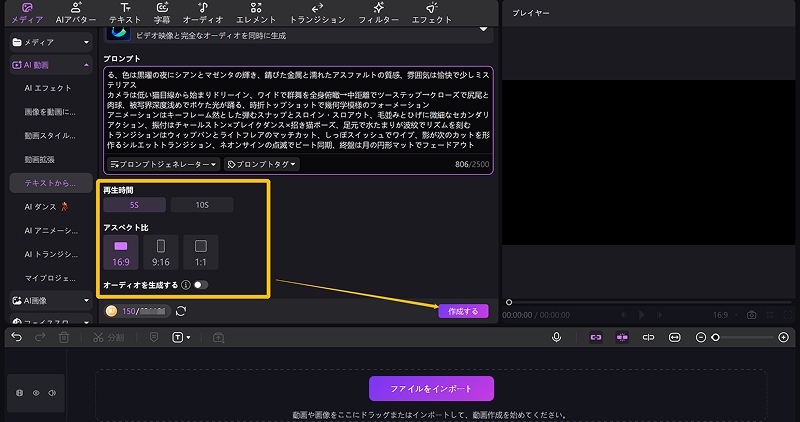Toggle the magnetic snapping icon
The height and width of the screenshot is (422, 800).
pyautogui.click(x=622, y=337)
